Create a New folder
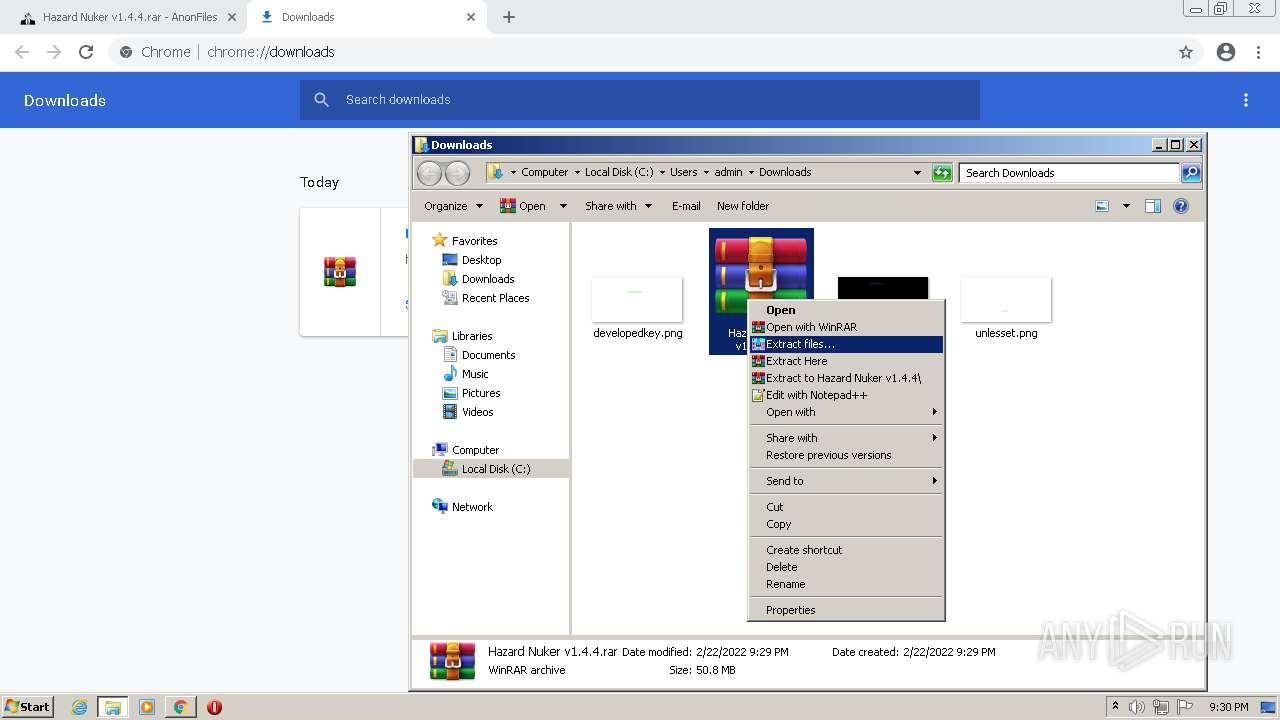Screen dimensions: 1280x720 [x=743, y=206]
